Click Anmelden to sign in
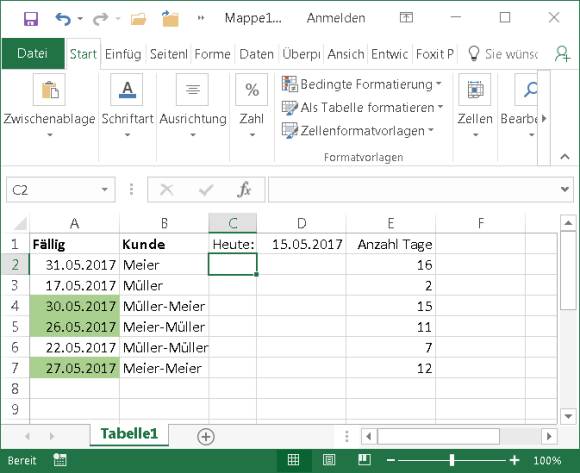 (x=336, y=18)
